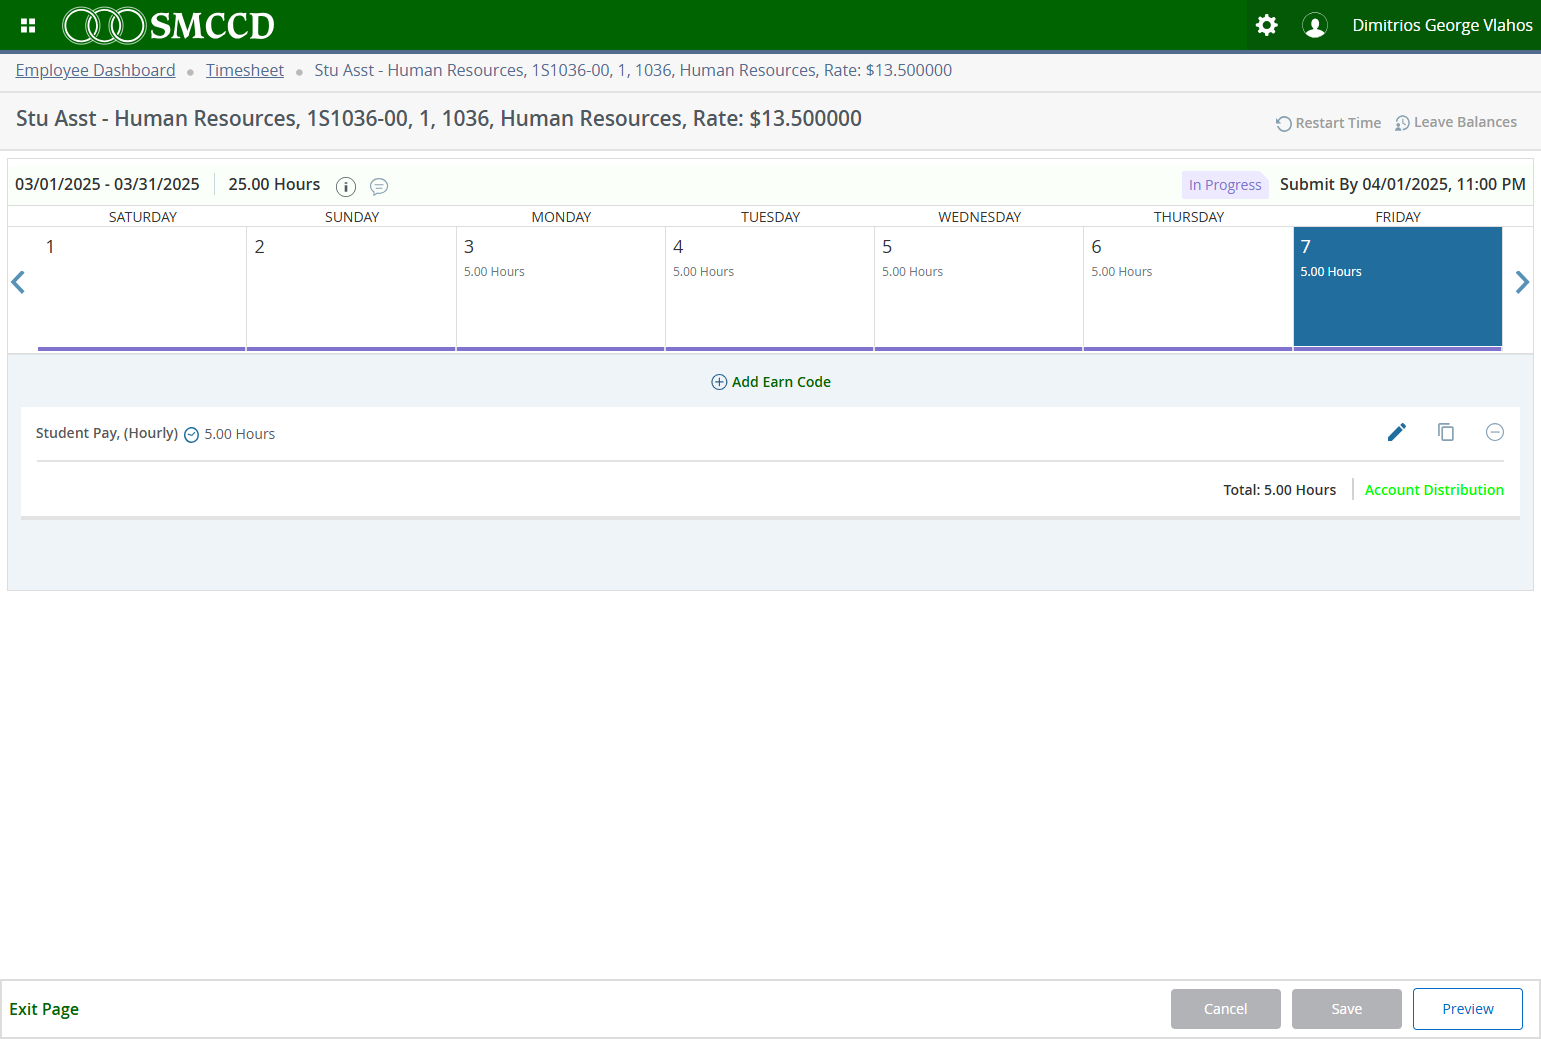Add an Earn Code
The width and height of the screenshot is (1541, 1039).
[x=771, y=382]
